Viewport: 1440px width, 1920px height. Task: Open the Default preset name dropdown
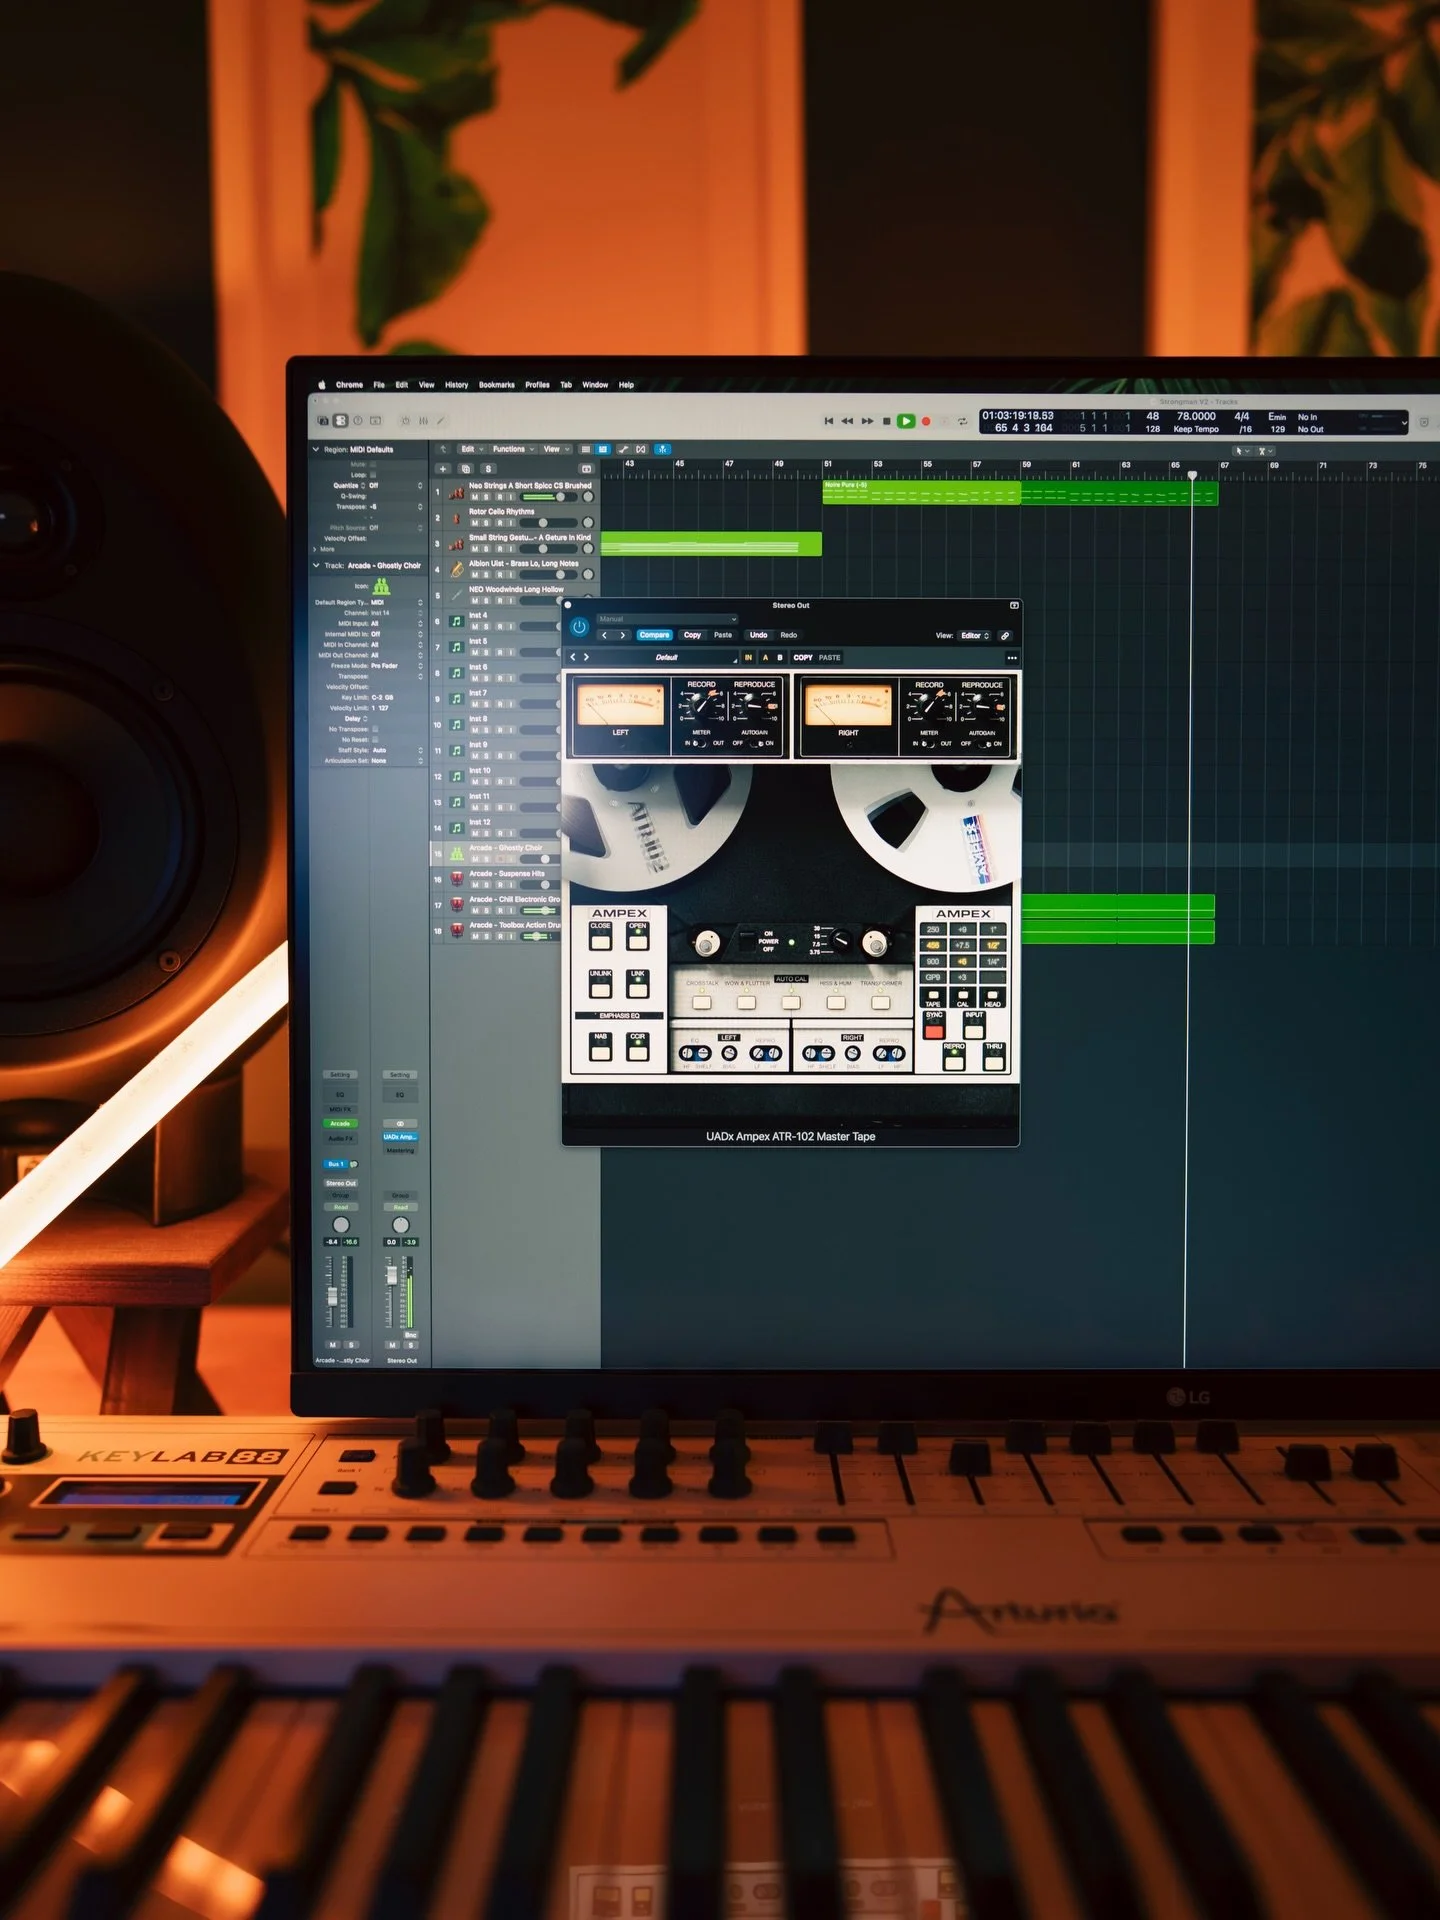pyautogui.click(x=667, y=657)
